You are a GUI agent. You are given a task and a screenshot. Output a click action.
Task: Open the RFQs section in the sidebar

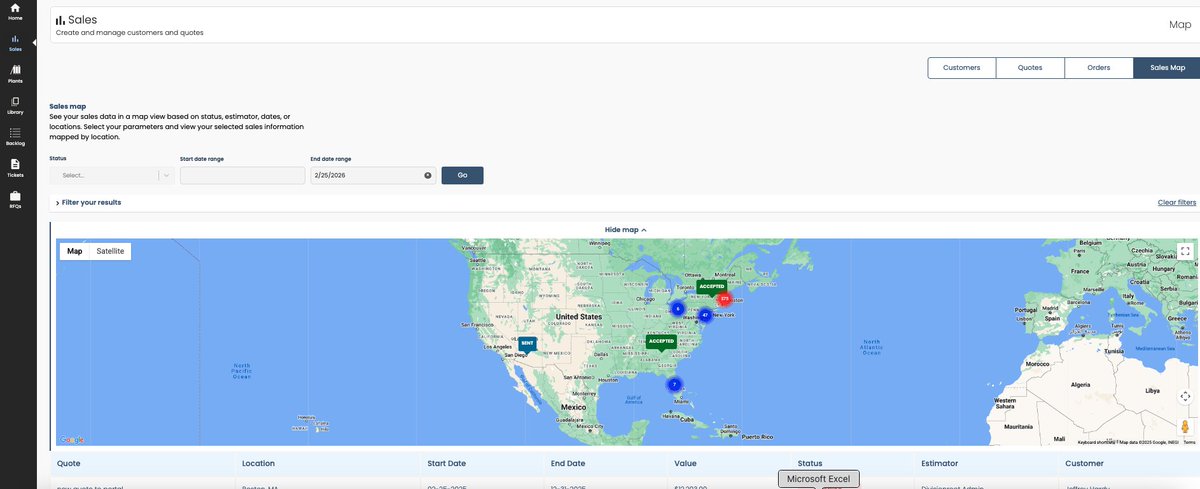pos(15,198)
